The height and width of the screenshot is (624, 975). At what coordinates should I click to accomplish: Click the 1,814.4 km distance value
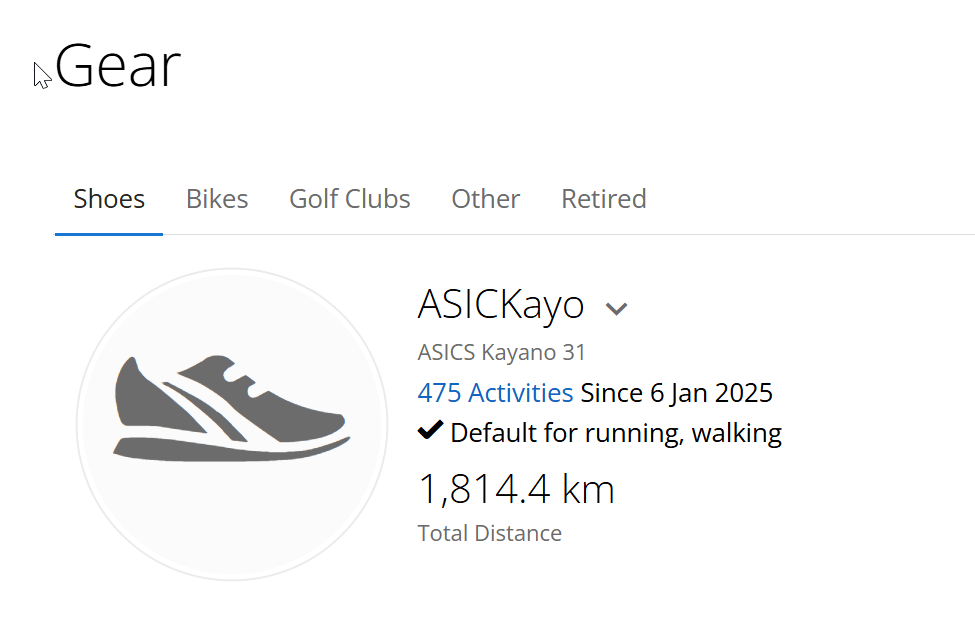[515, 490]
